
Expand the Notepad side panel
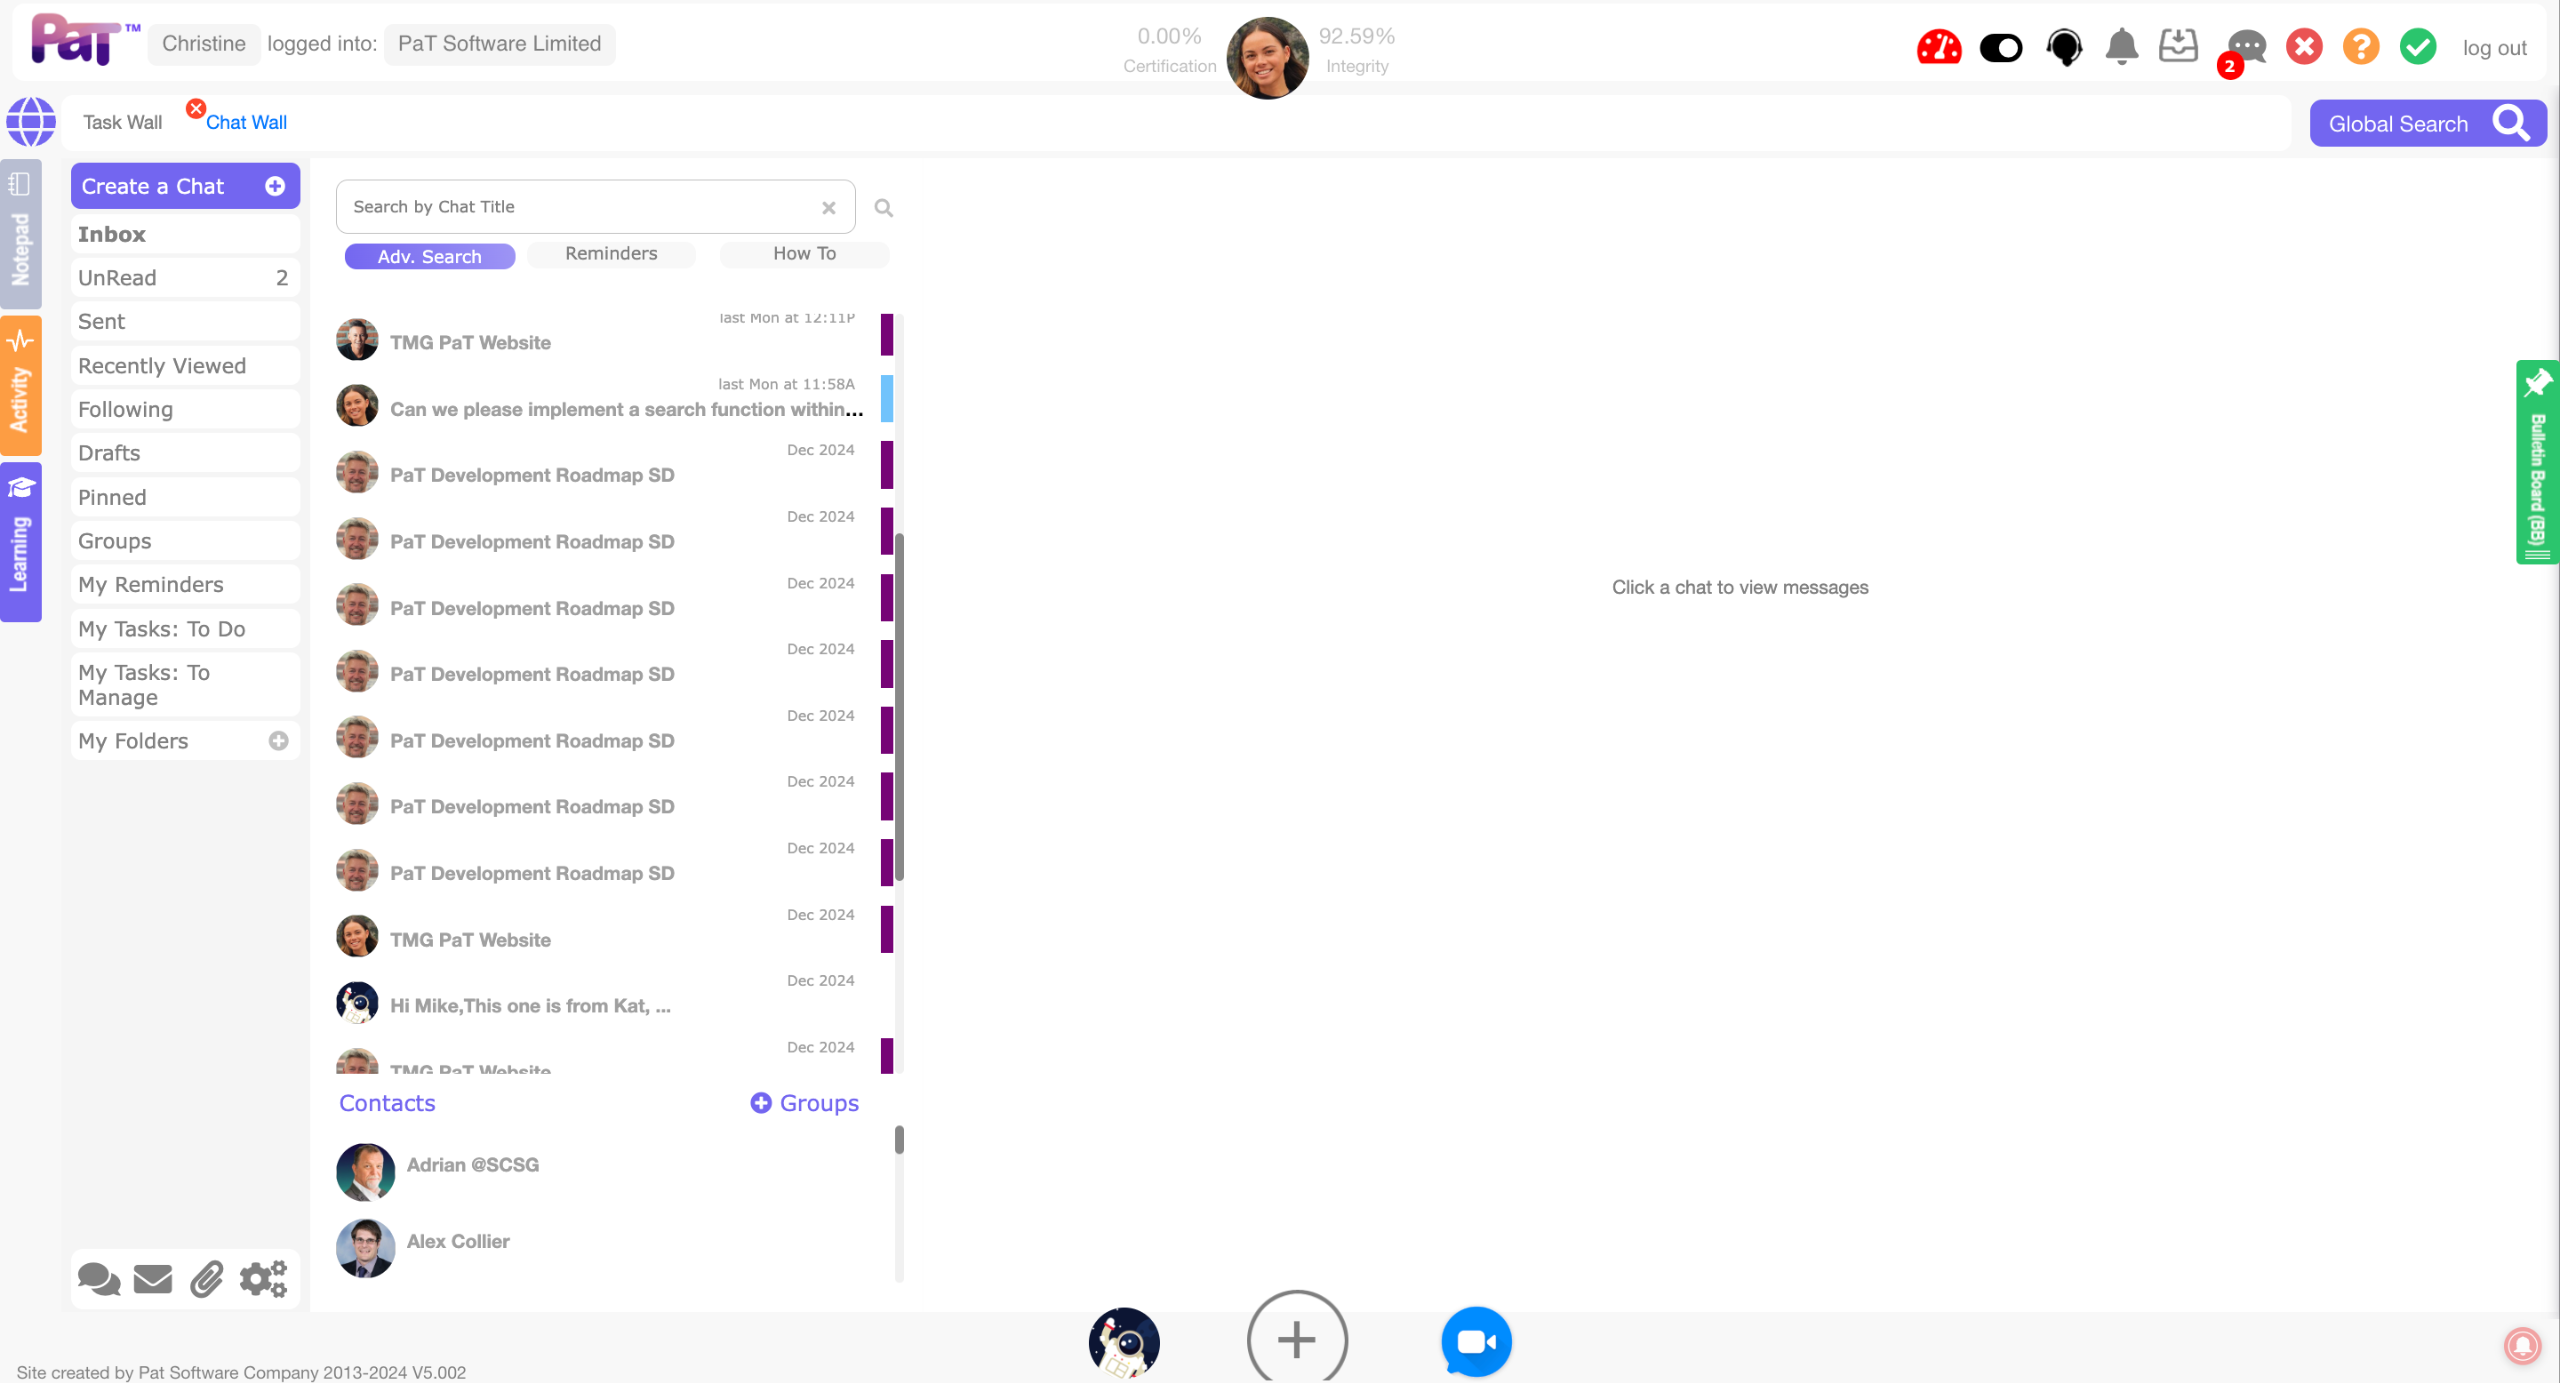[20, 234]
